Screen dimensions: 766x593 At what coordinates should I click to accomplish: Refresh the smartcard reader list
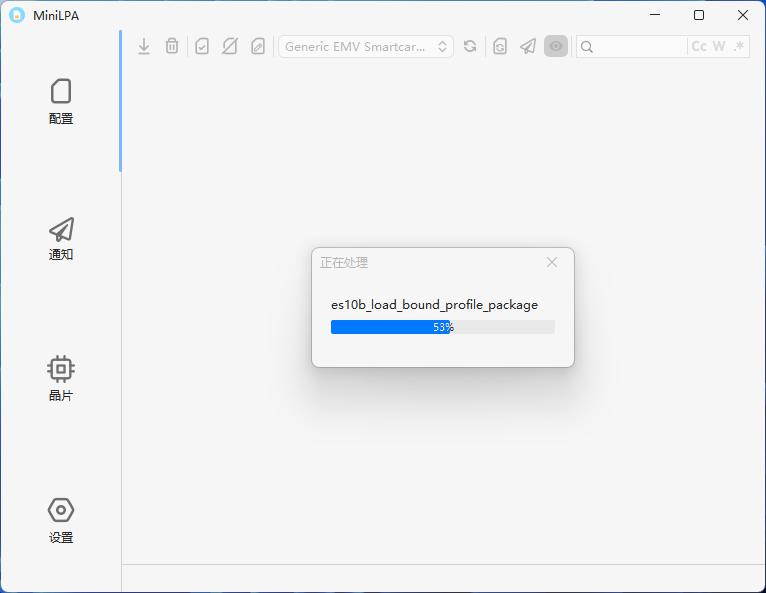coord(470,46)
